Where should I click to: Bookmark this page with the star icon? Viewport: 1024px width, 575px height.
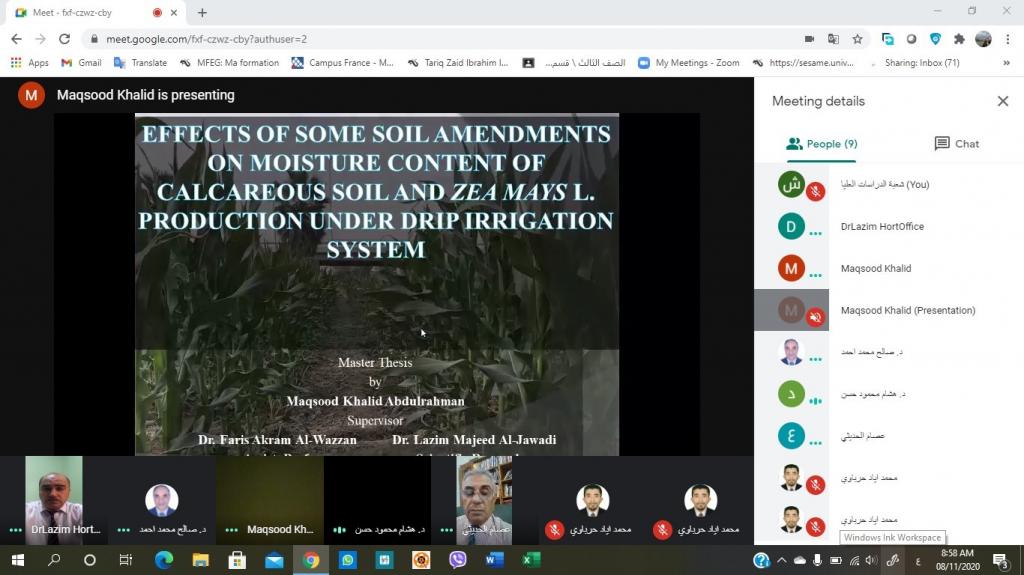857,39
